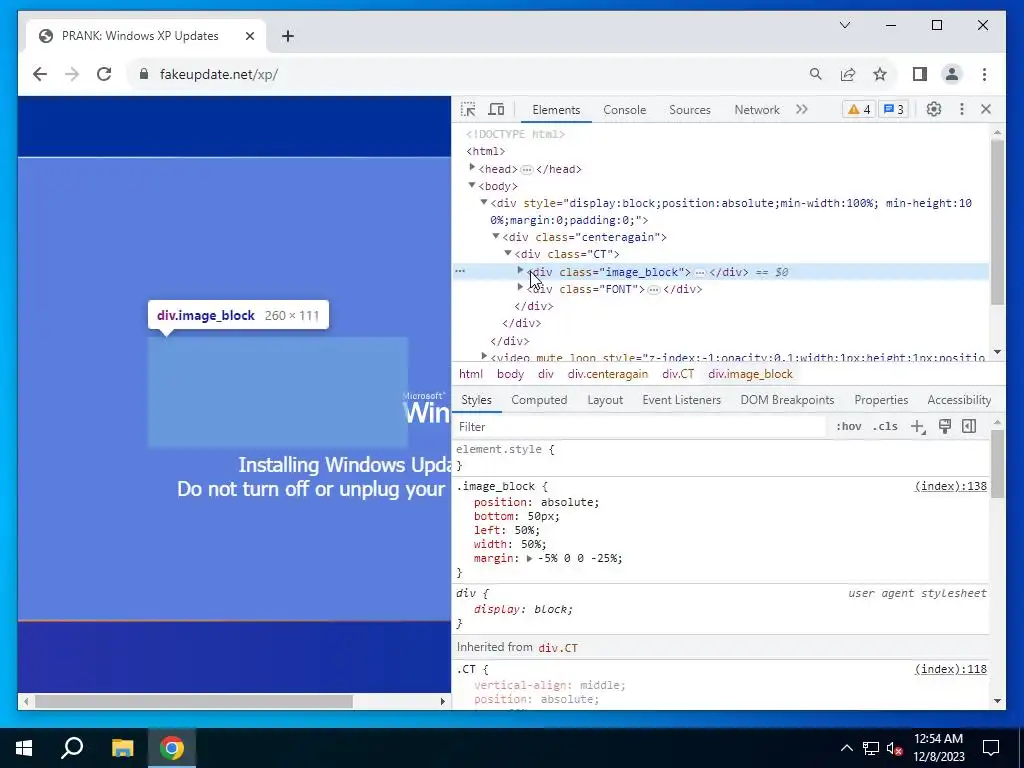The image size is (1024, 768).
Task: Open DevTools three-dot customize menu
Action: 961,109
